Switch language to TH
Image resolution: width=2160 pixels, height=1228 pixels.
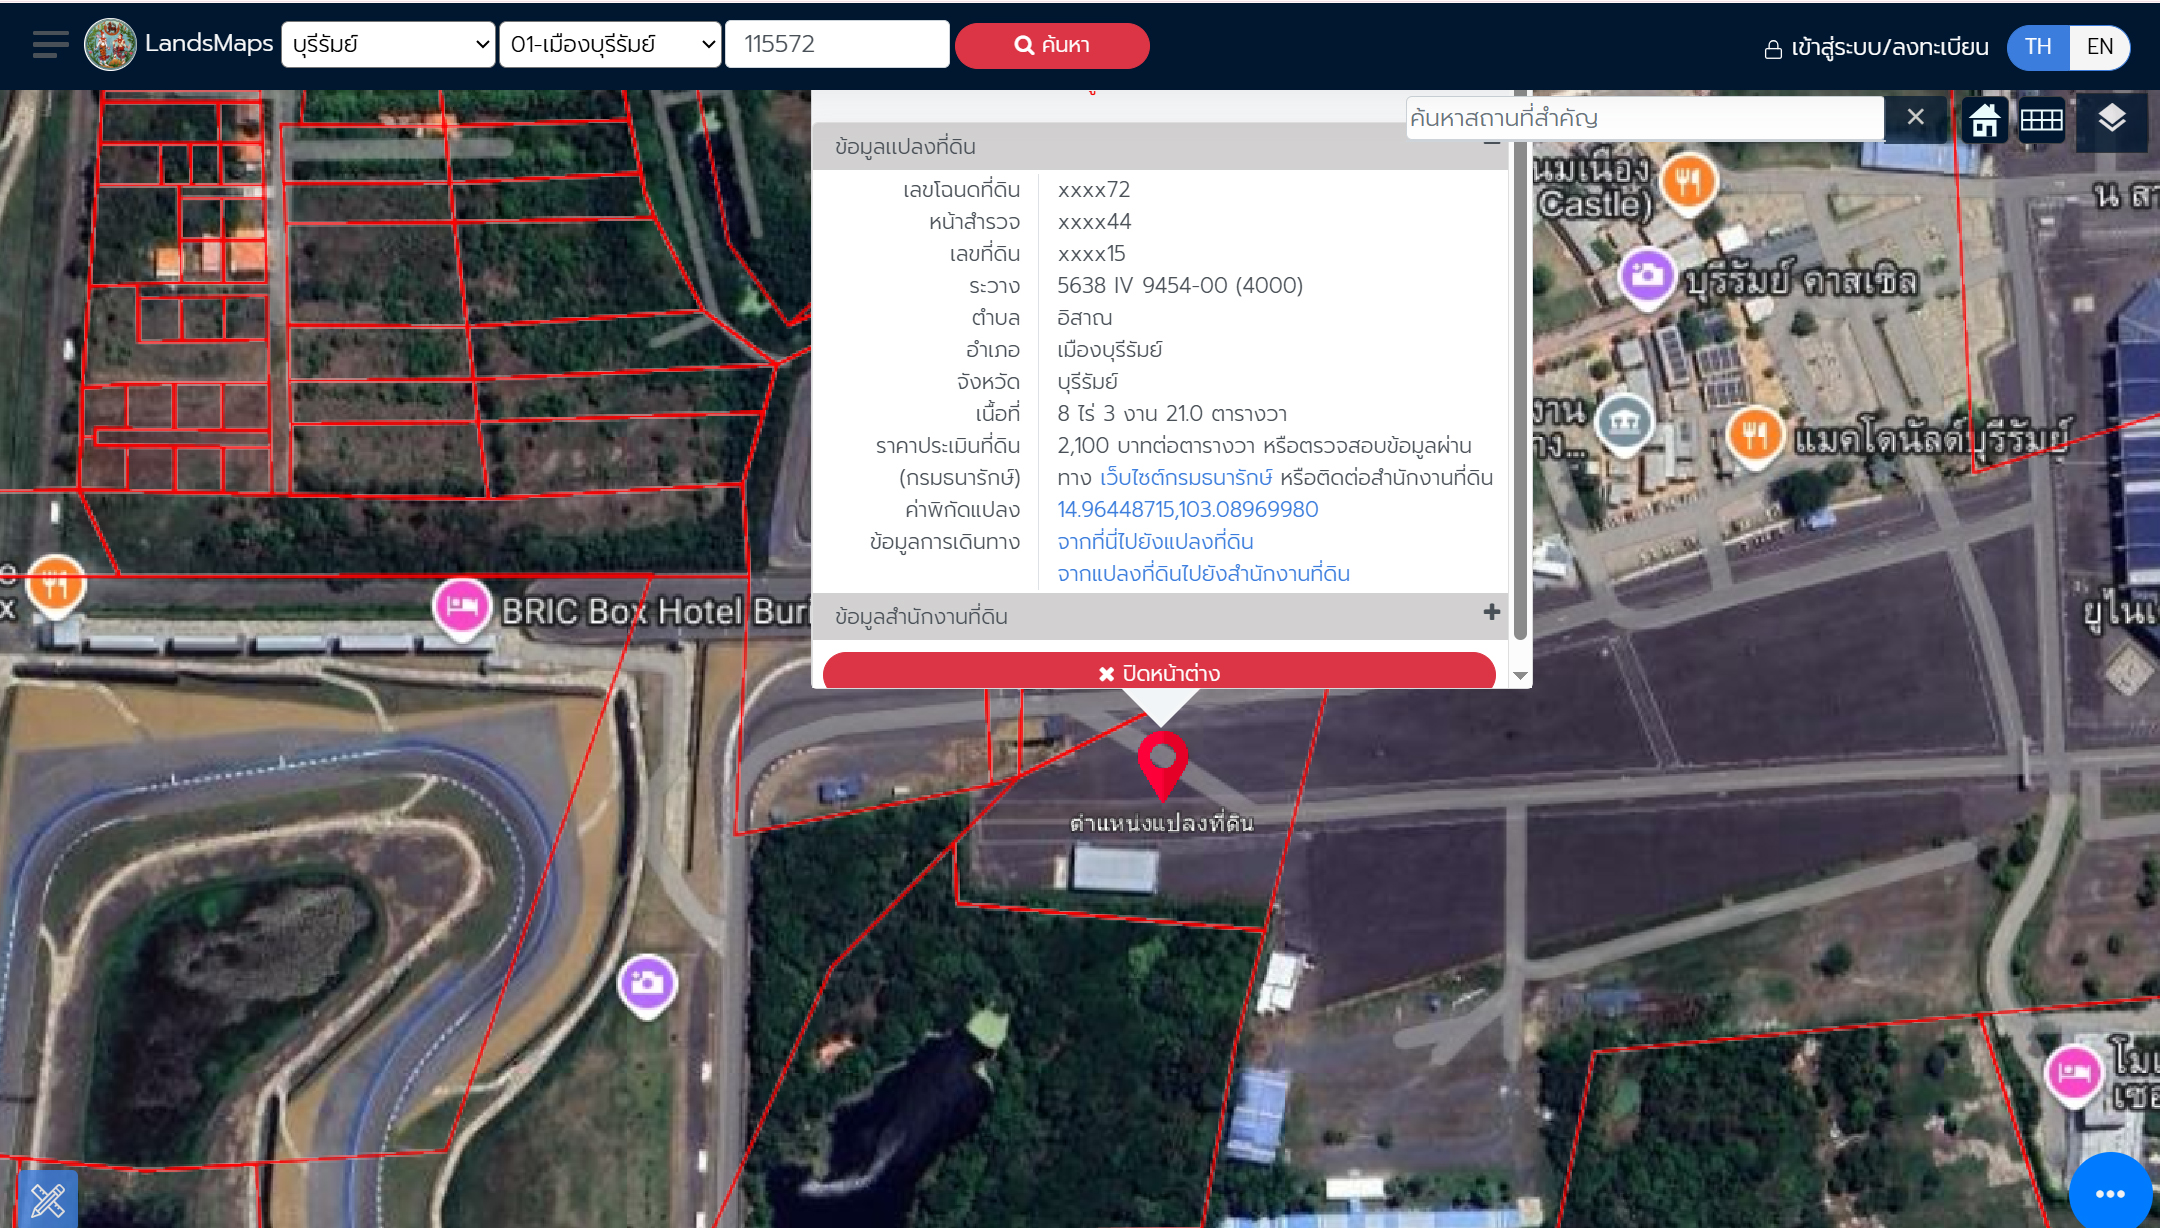[x=2038, y=47]
